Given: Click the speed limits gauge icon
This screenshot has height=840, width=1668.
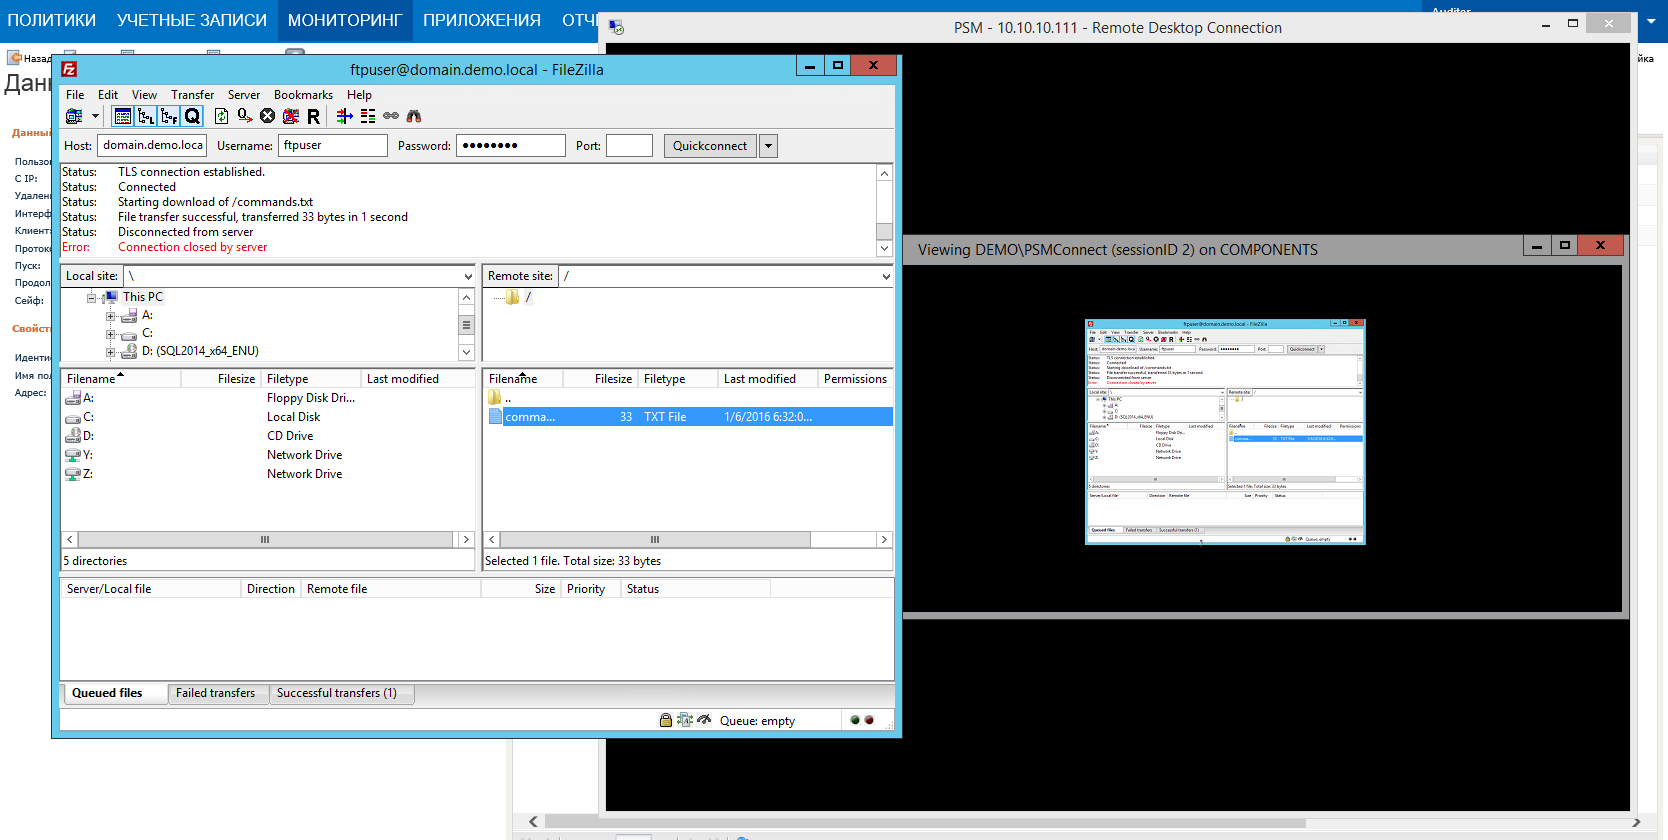Looking at the screenshot, I should point(704,720).
